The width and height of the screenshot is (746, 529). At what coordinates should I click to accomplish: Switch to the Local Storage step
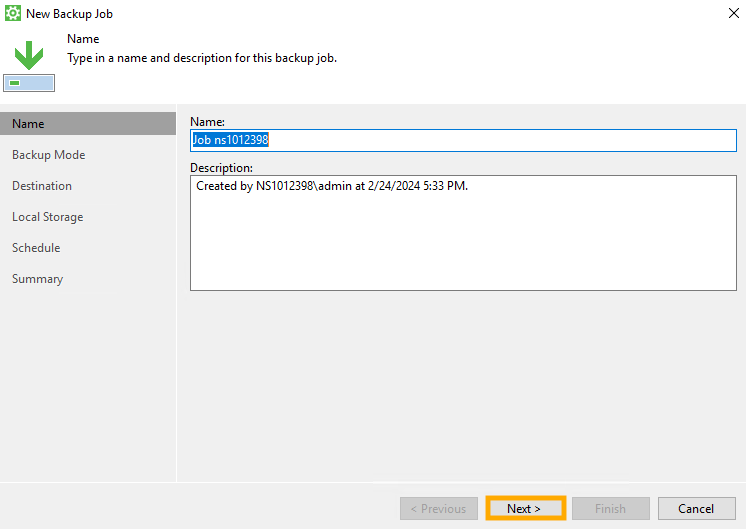click(47, 217)
